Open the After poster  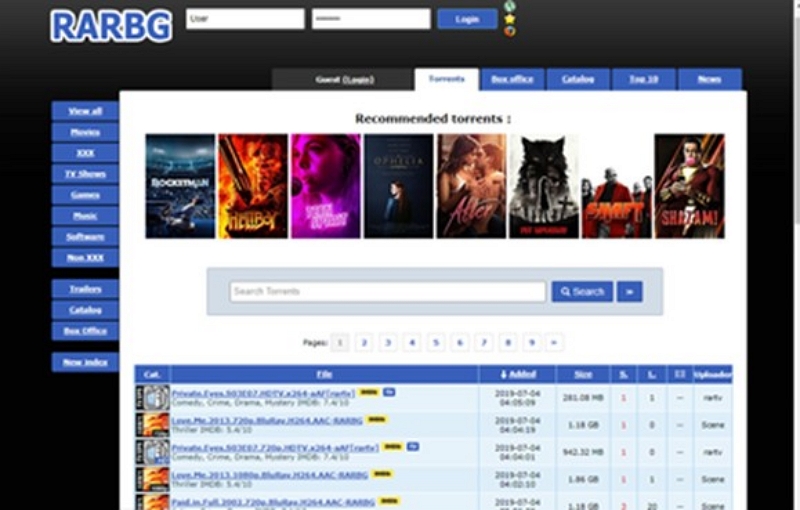click(471, 186)
